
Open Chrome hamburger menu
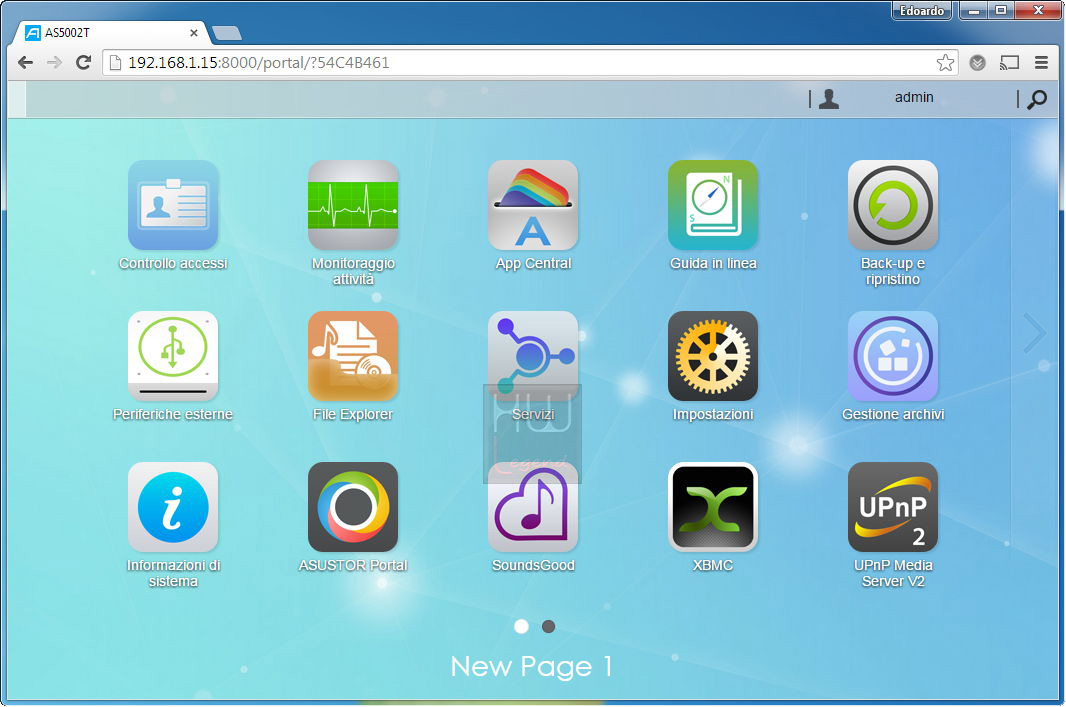coord(1041,63)
